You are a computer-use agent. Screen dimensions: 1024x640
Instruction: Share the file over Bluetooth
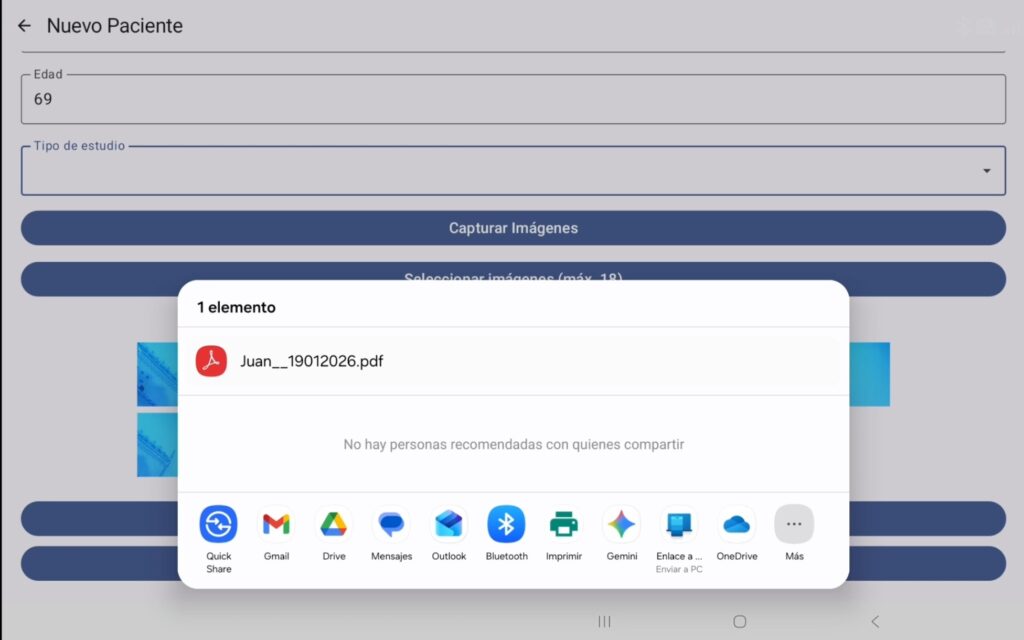point(506,524)
